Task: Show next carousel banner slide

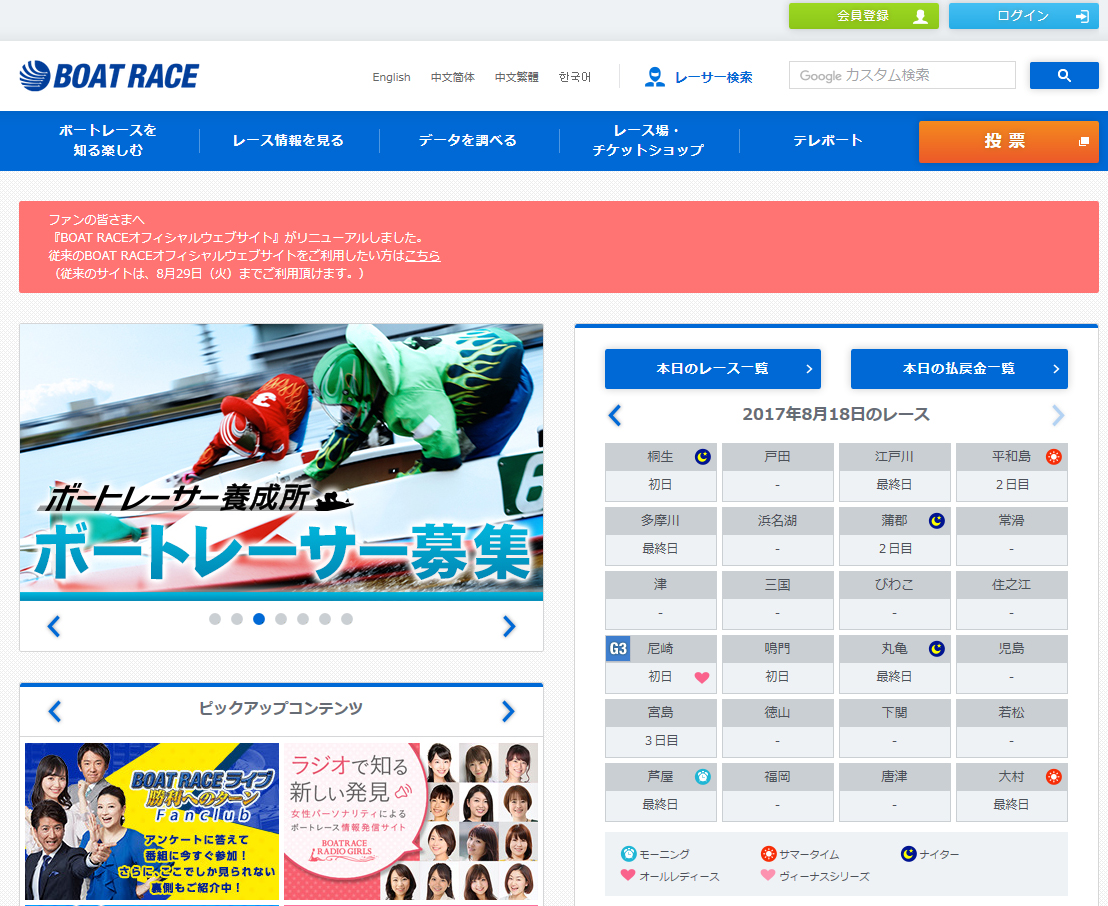Action: pyautogui.click(x=509, y=626)
